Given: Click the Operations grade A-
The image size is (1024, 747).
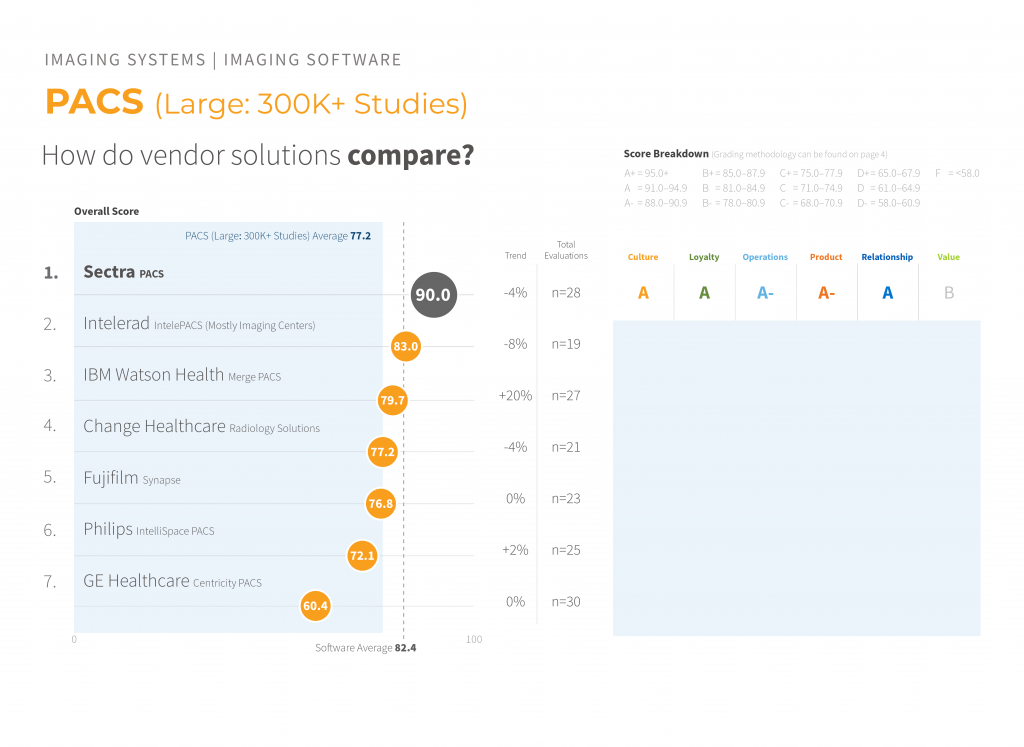Looking at the screenshot, I should click(x=765, y=293).
